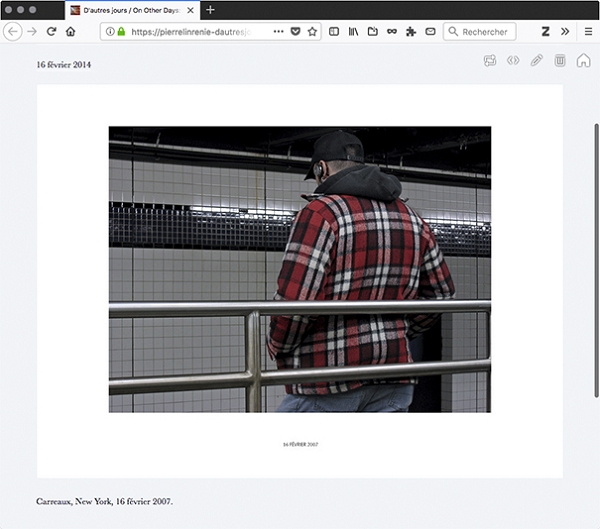600x529 pixels.
Task: Open a new tab with plus button
Action: [x=210, y=10]
